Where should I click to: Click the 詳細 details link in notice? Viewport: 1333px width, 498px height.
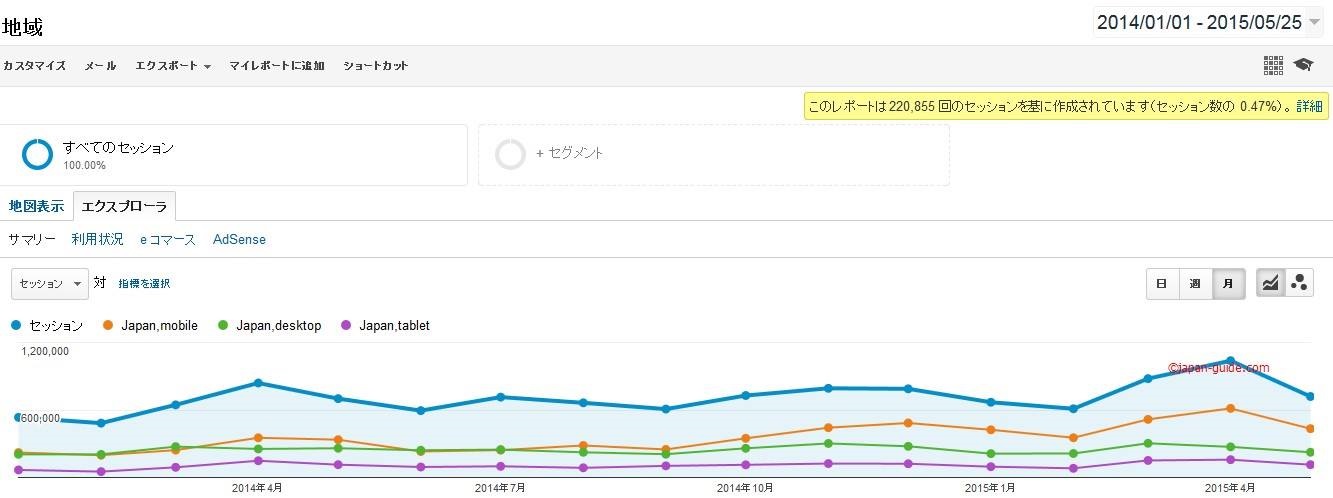1309,106
